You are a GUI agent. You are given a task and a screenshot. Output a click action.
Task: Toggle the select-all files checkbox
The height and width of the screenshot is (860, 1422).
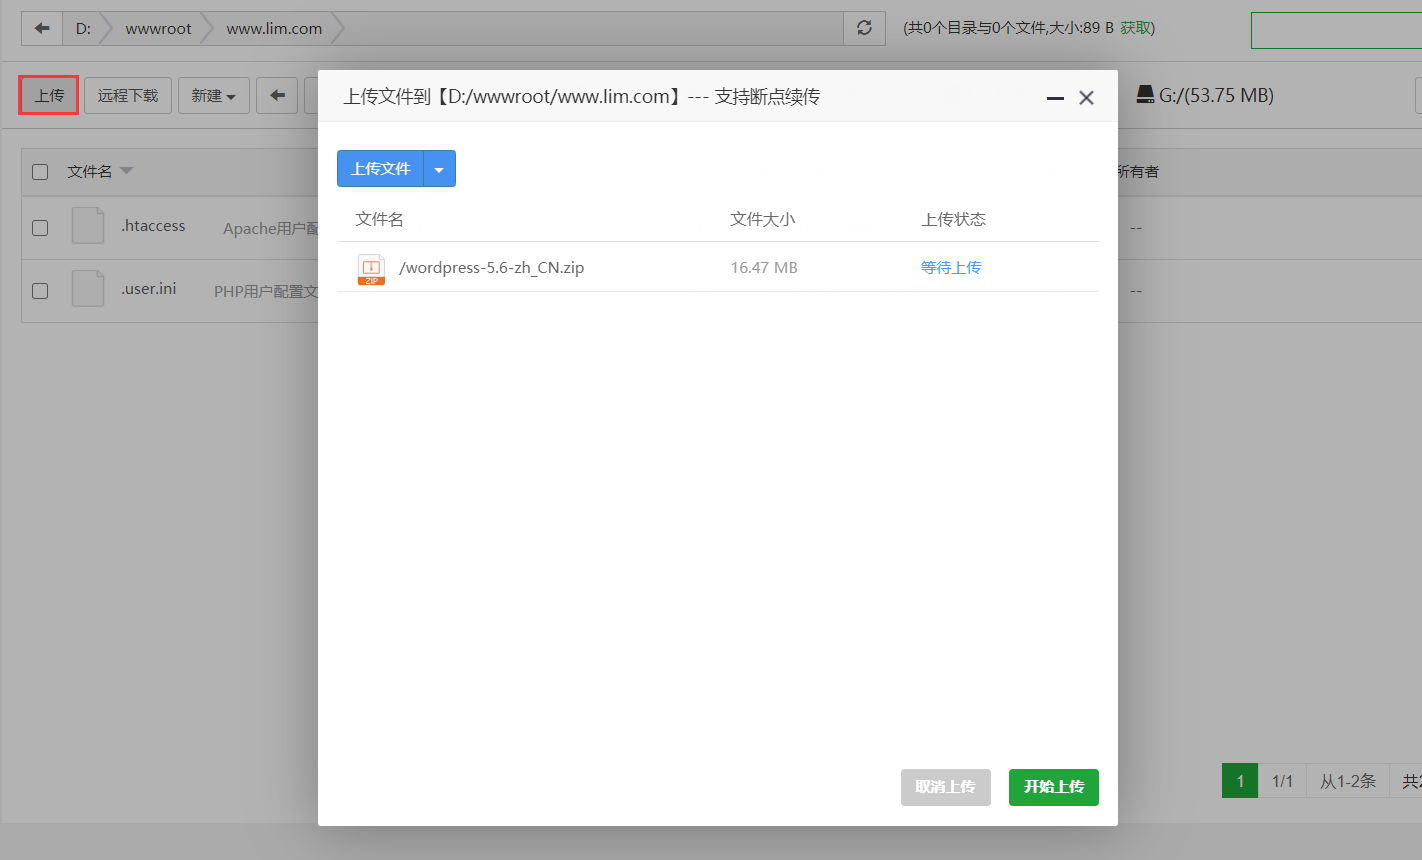[x=40, y=172]
